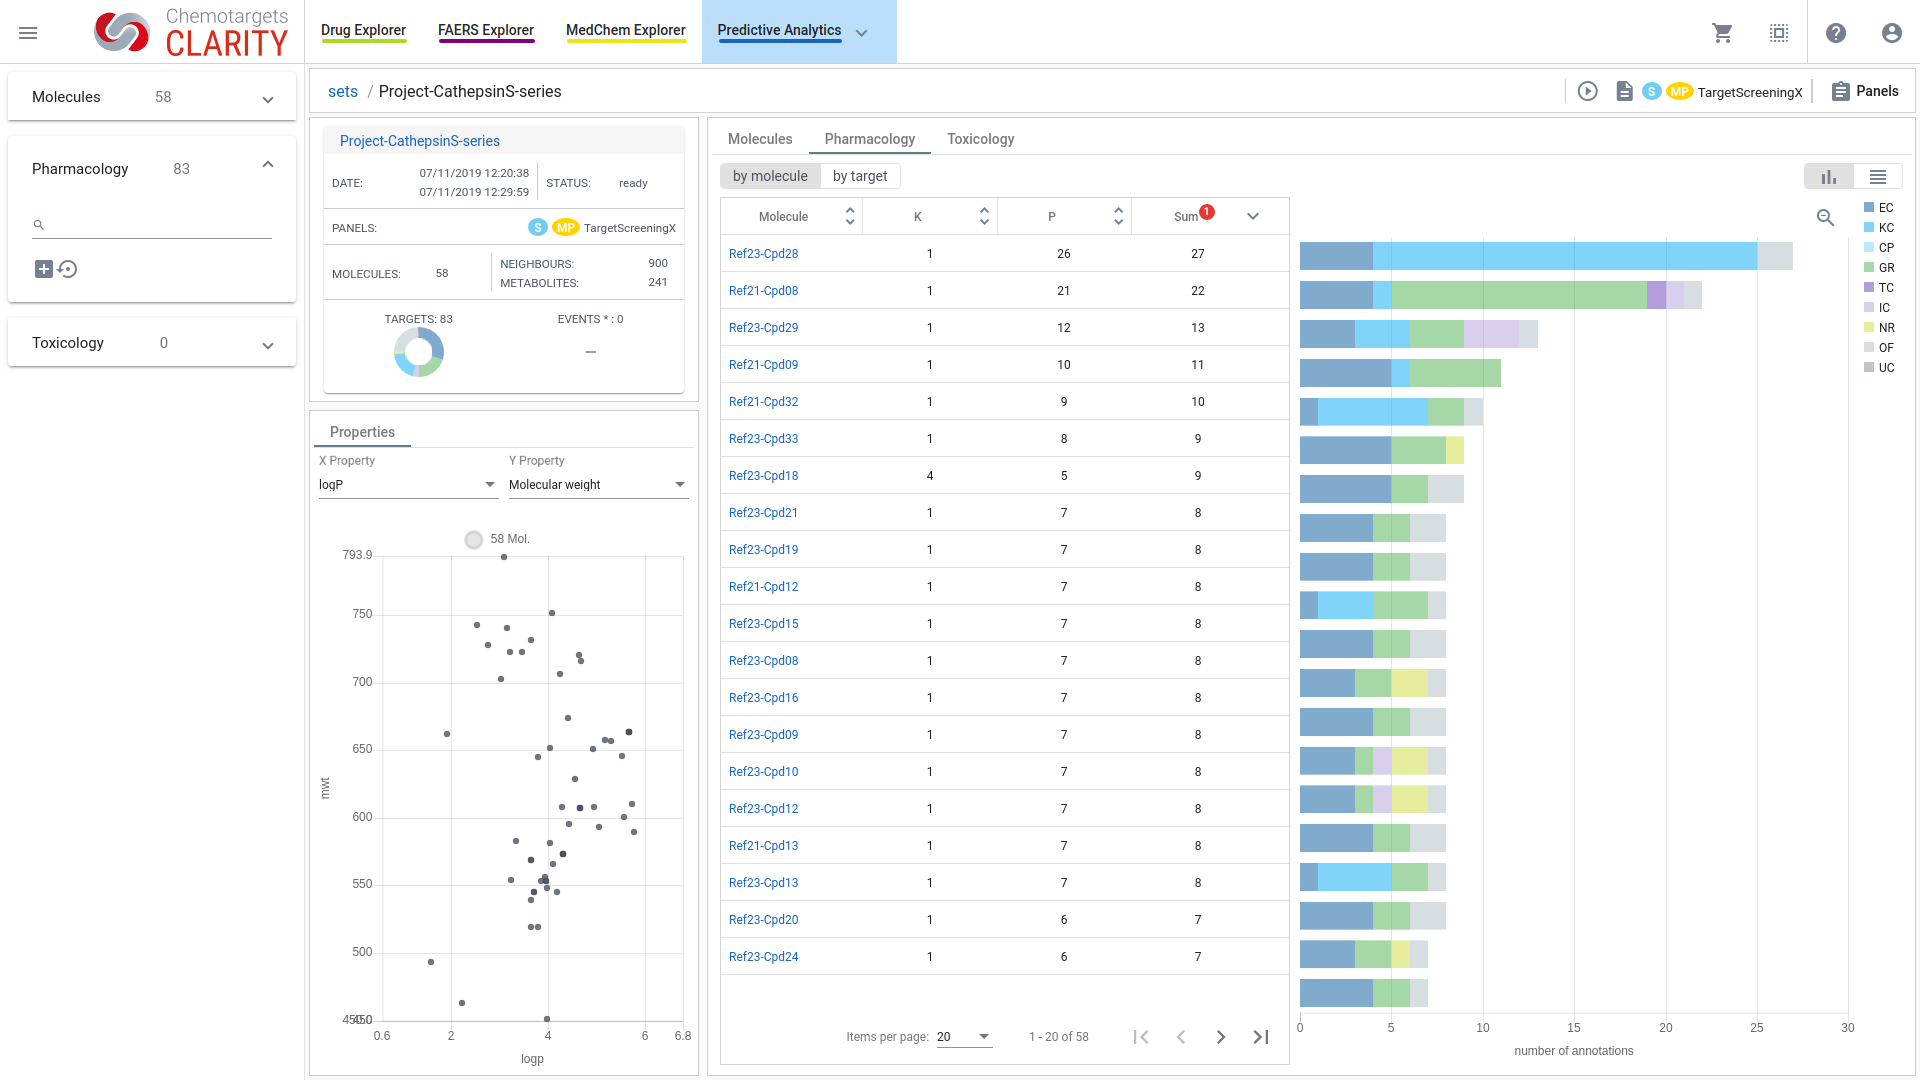Open the shopping cart icon
The image size is (1920, 1080).
point(1722,33)
